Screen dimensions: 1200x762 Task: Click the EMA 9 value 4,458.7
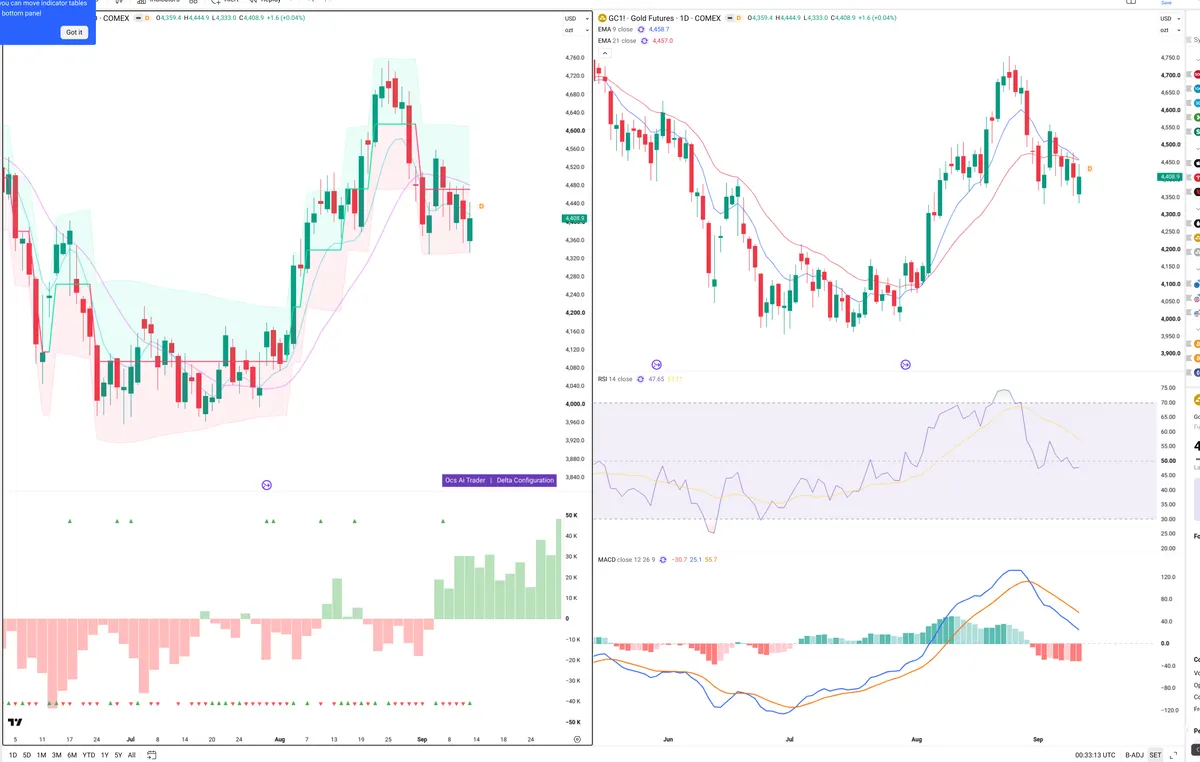659,30
